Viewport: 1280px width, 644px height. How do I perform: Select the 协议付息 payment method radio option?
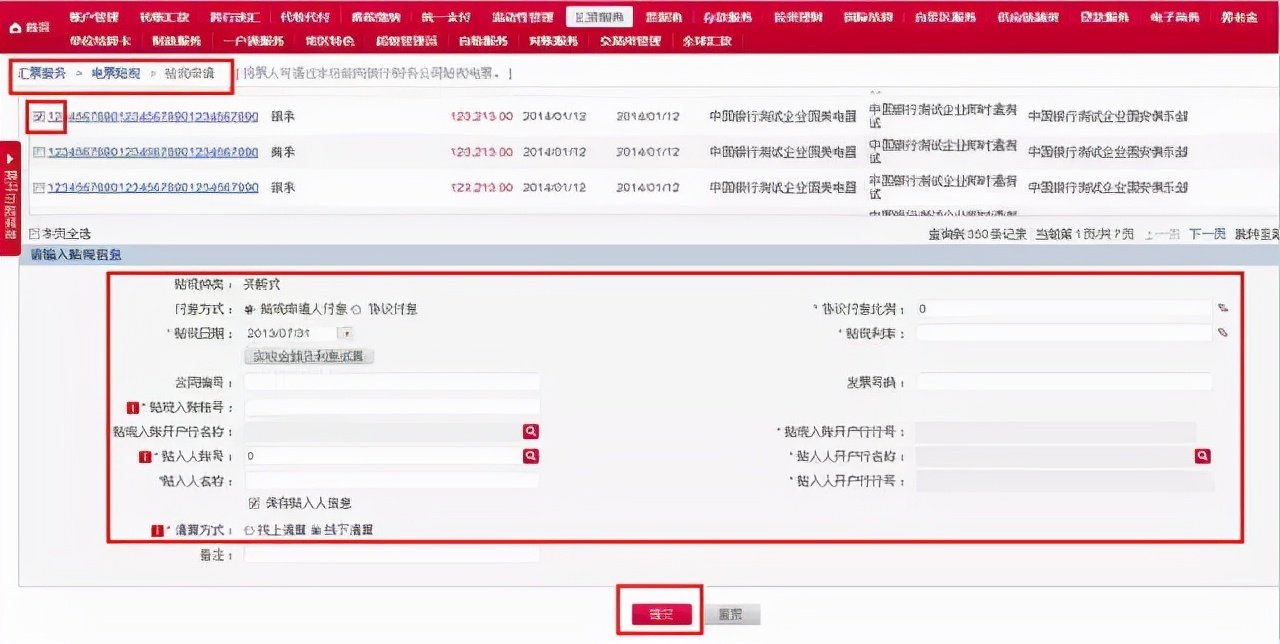point(356,309)
